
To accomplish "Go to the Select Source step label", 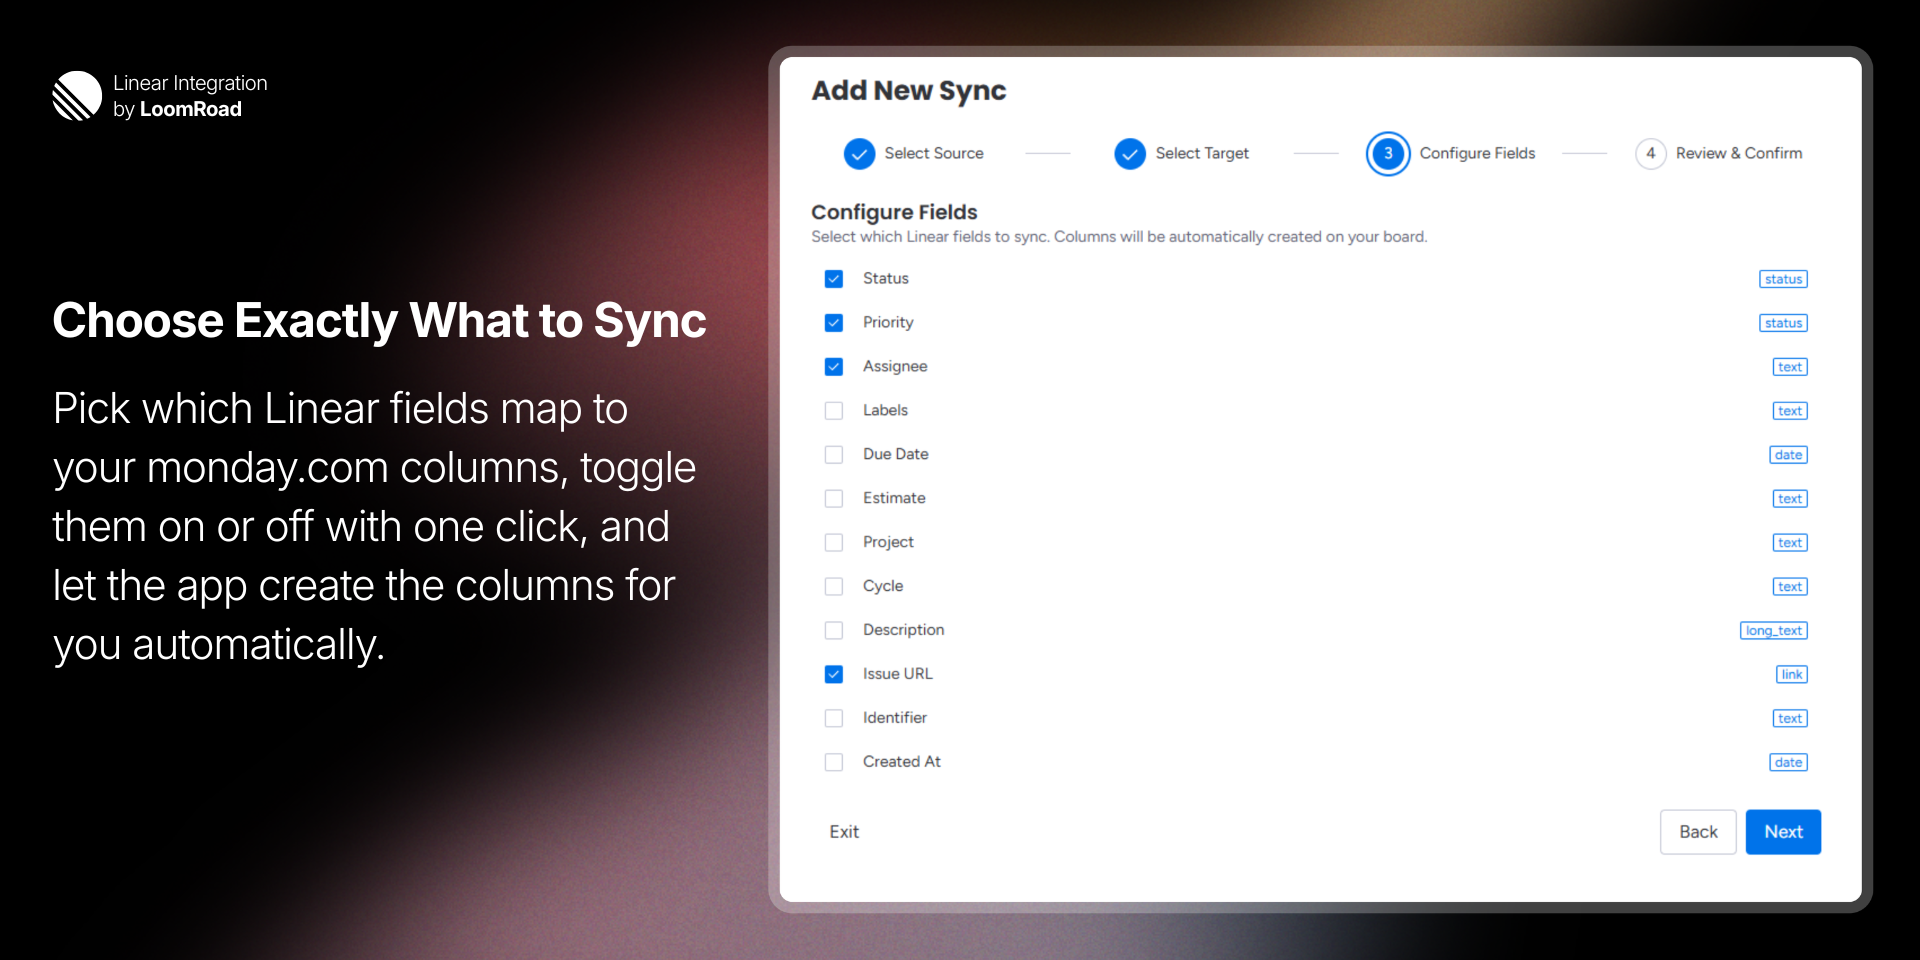I will pos(933,154).
